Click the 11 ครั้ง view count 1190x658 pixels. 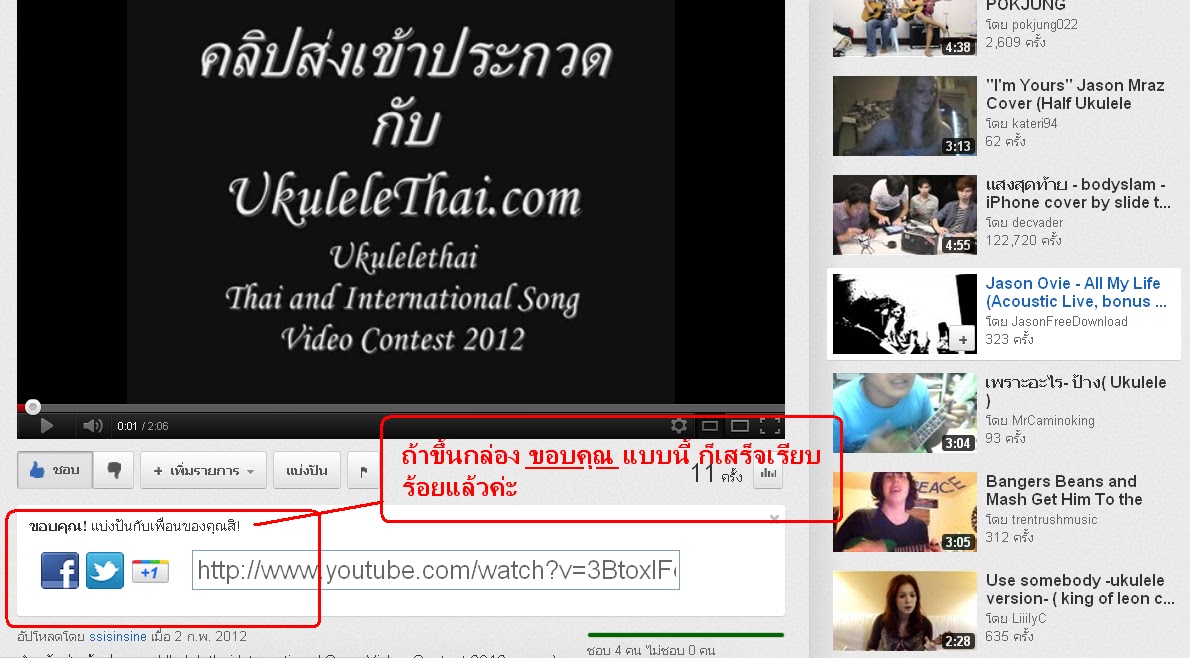[x=716, y=474]
